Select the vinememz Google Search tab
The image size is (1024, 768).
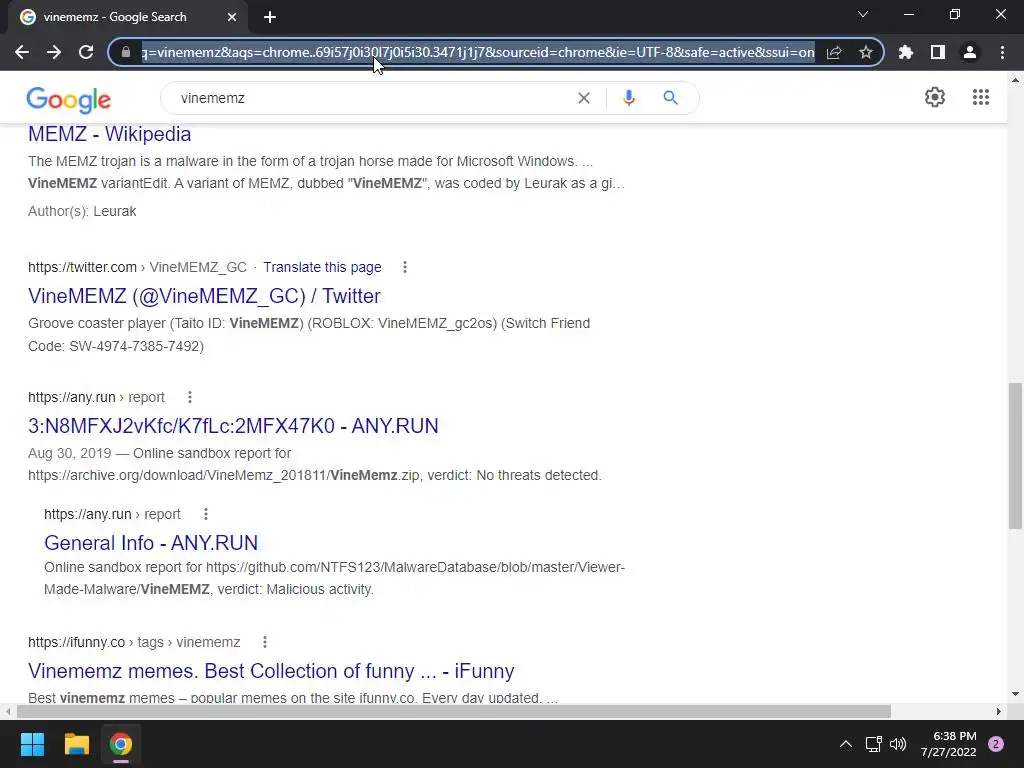click(x=127, y=18)
